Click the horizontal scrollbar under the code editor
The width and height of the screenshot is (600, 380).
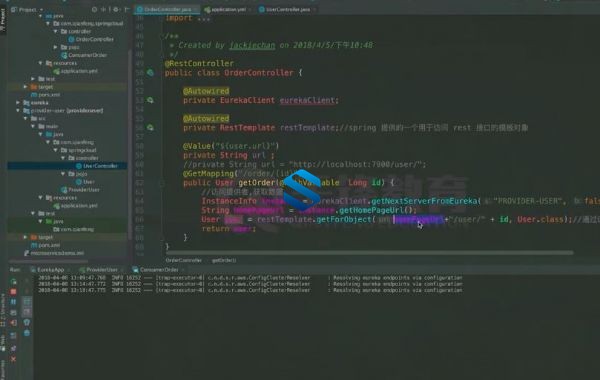tap(369, 253)
